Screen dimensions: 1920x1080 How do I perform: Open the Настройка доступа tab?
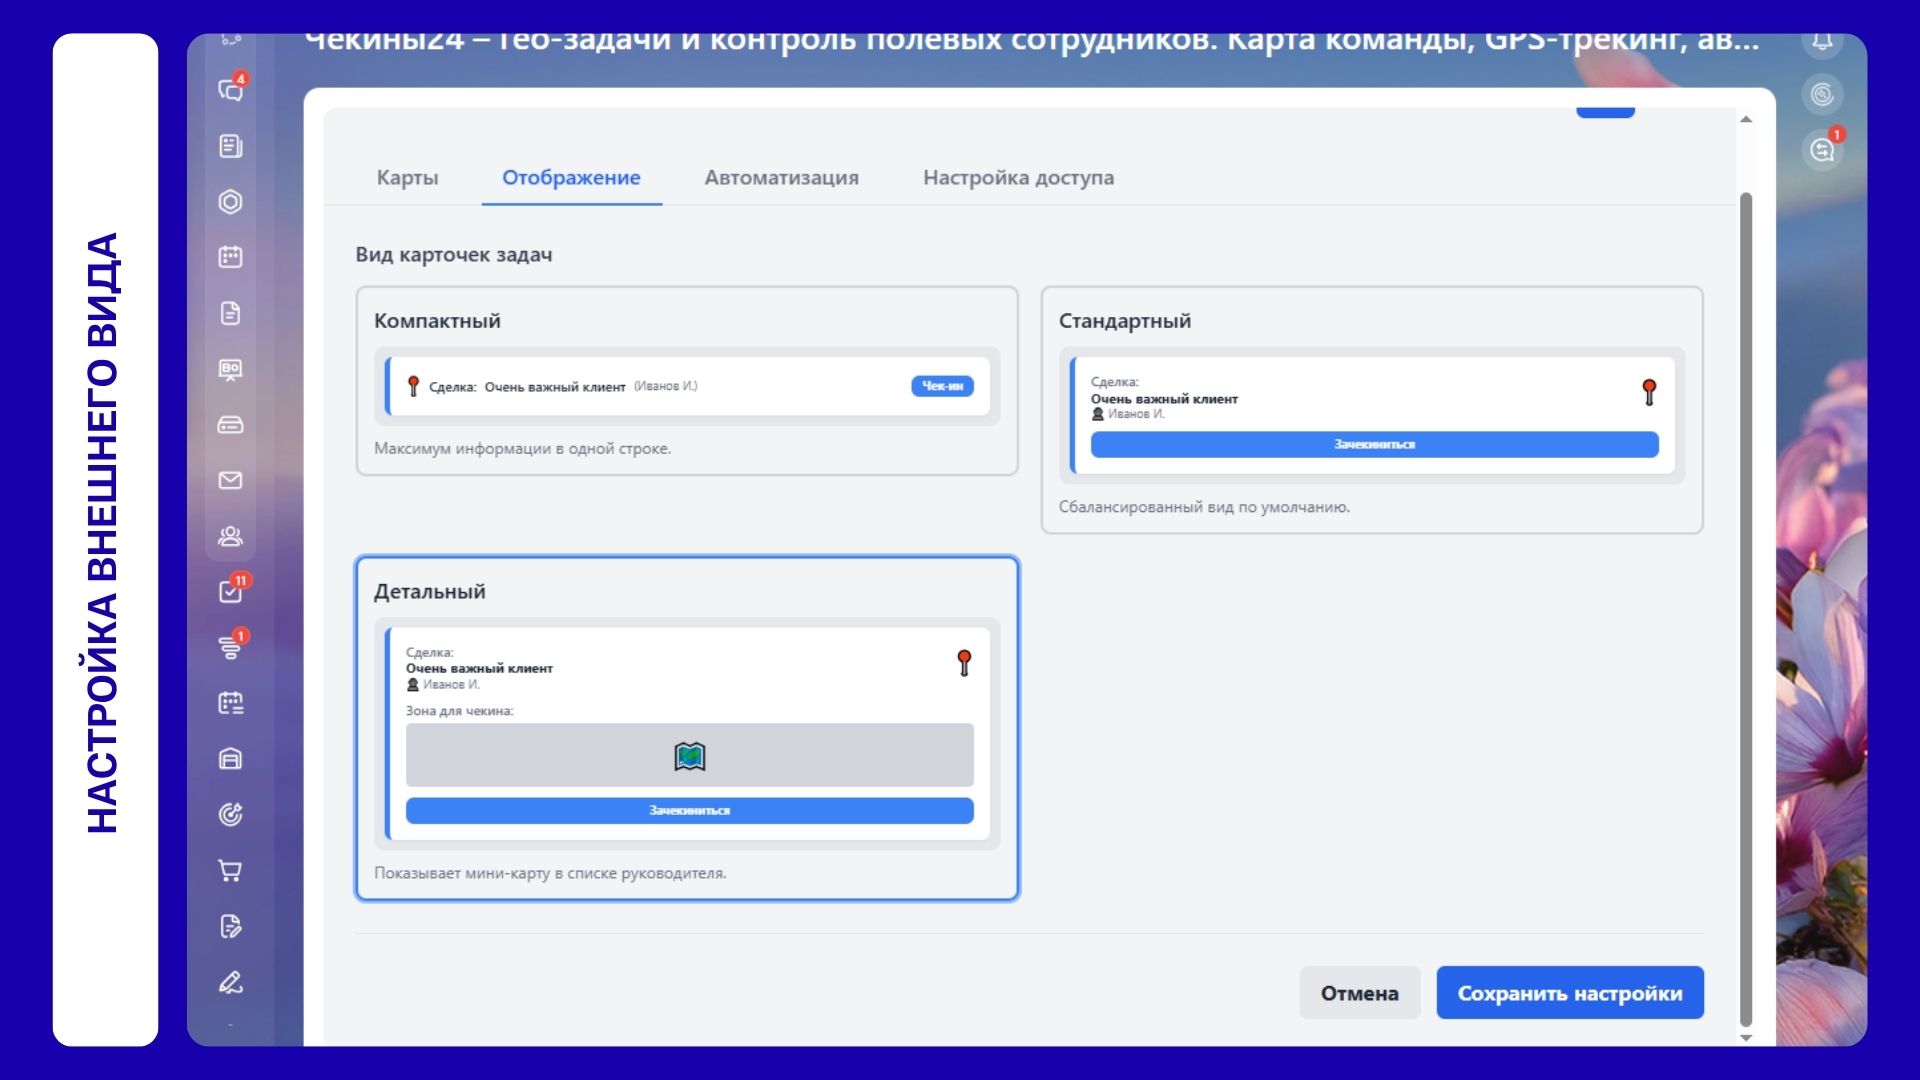pos(1018,178)
